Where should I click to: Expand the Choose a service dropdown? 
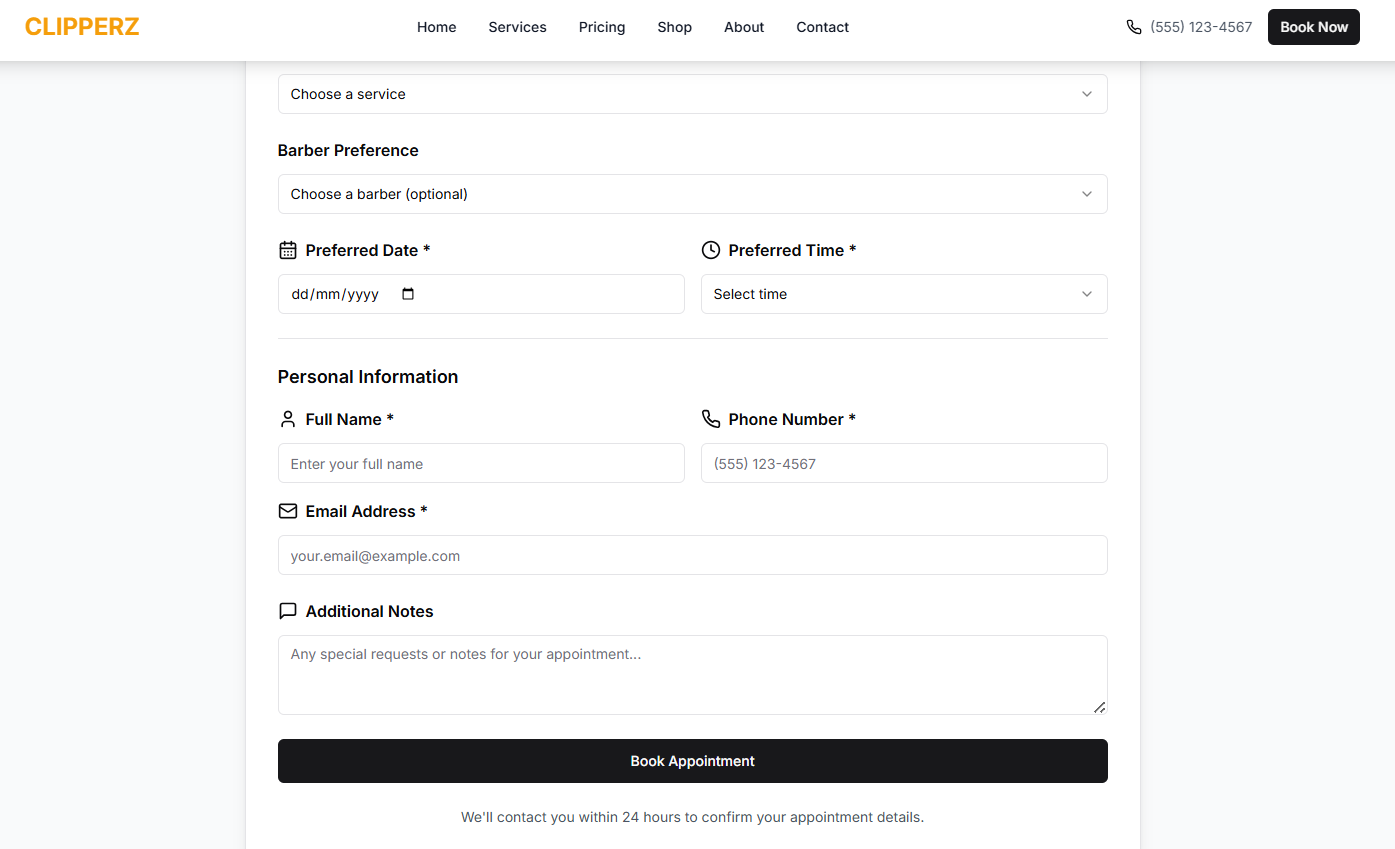tap(692, 94)
